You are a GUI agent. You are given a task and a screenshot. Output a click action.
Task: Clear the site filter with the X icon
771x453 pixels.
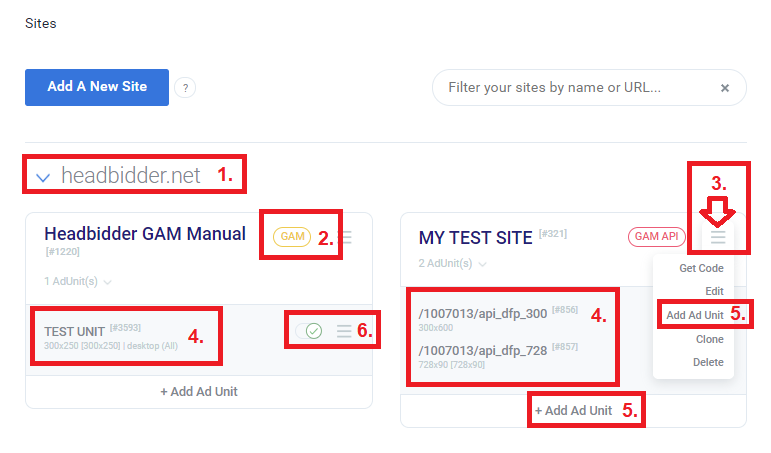pos(725,88)
